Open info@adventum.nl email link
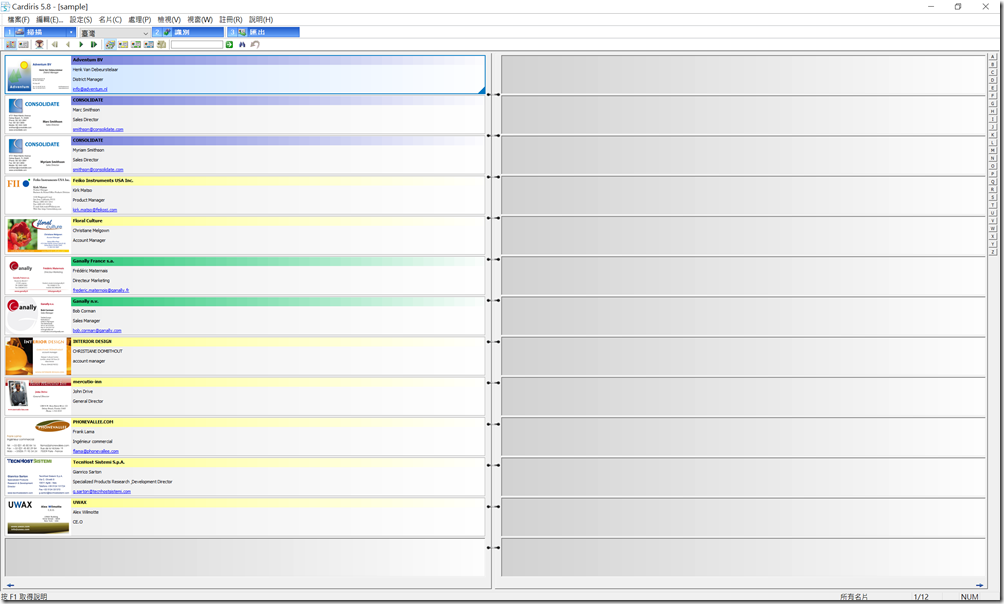The width and height of the screenshot is (1004, 604). [90, 89]
